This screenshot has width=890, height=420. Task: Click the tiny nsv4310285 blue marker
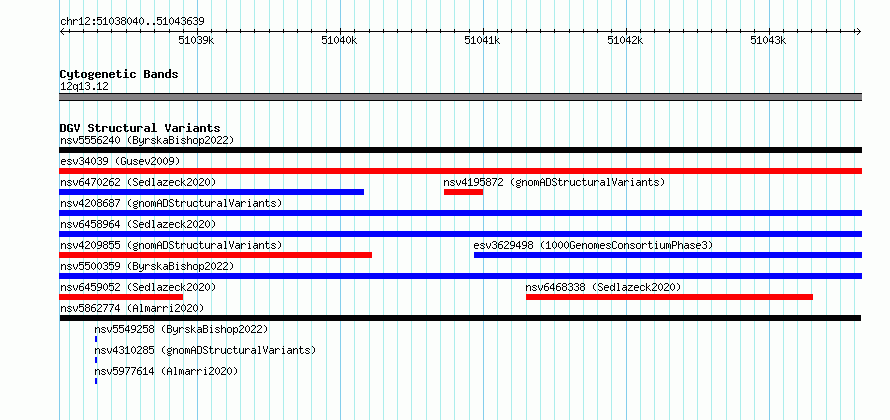coord(96,360)
